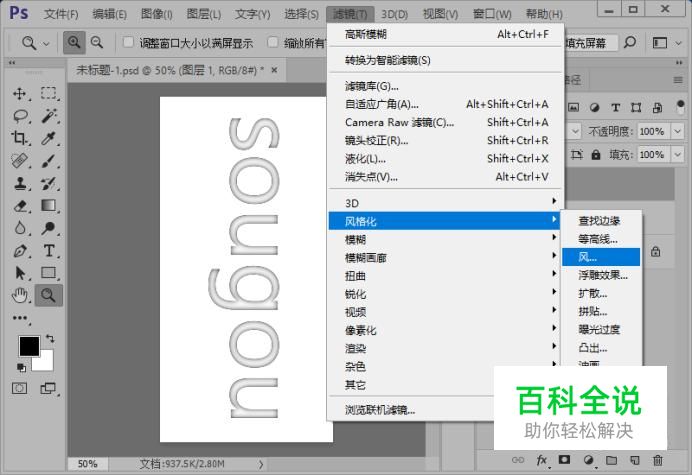The height and width of the screenshot is (475, 692).
Task: Click the search magnifier in options bar
Action: 630,43
